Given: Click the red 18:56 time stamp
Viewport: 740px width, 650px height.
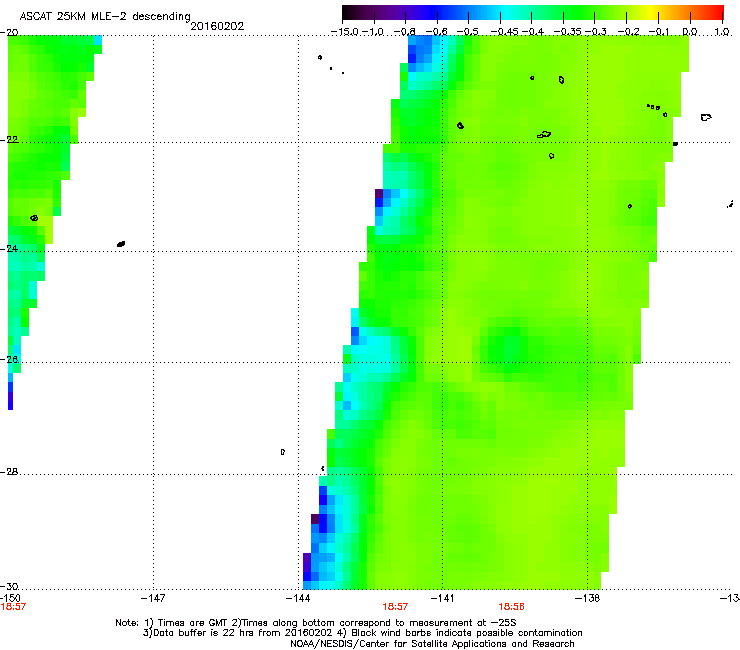Looking at the screenshot, I should coord(512,607).
